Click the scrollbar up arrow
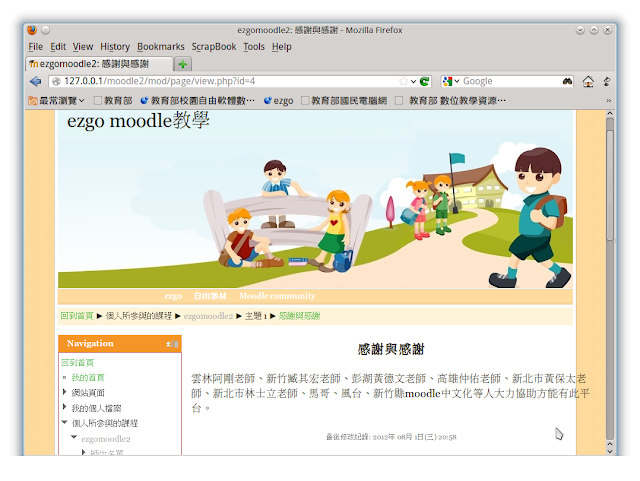This screenshot has width=640, height=481. coord(610,113)
